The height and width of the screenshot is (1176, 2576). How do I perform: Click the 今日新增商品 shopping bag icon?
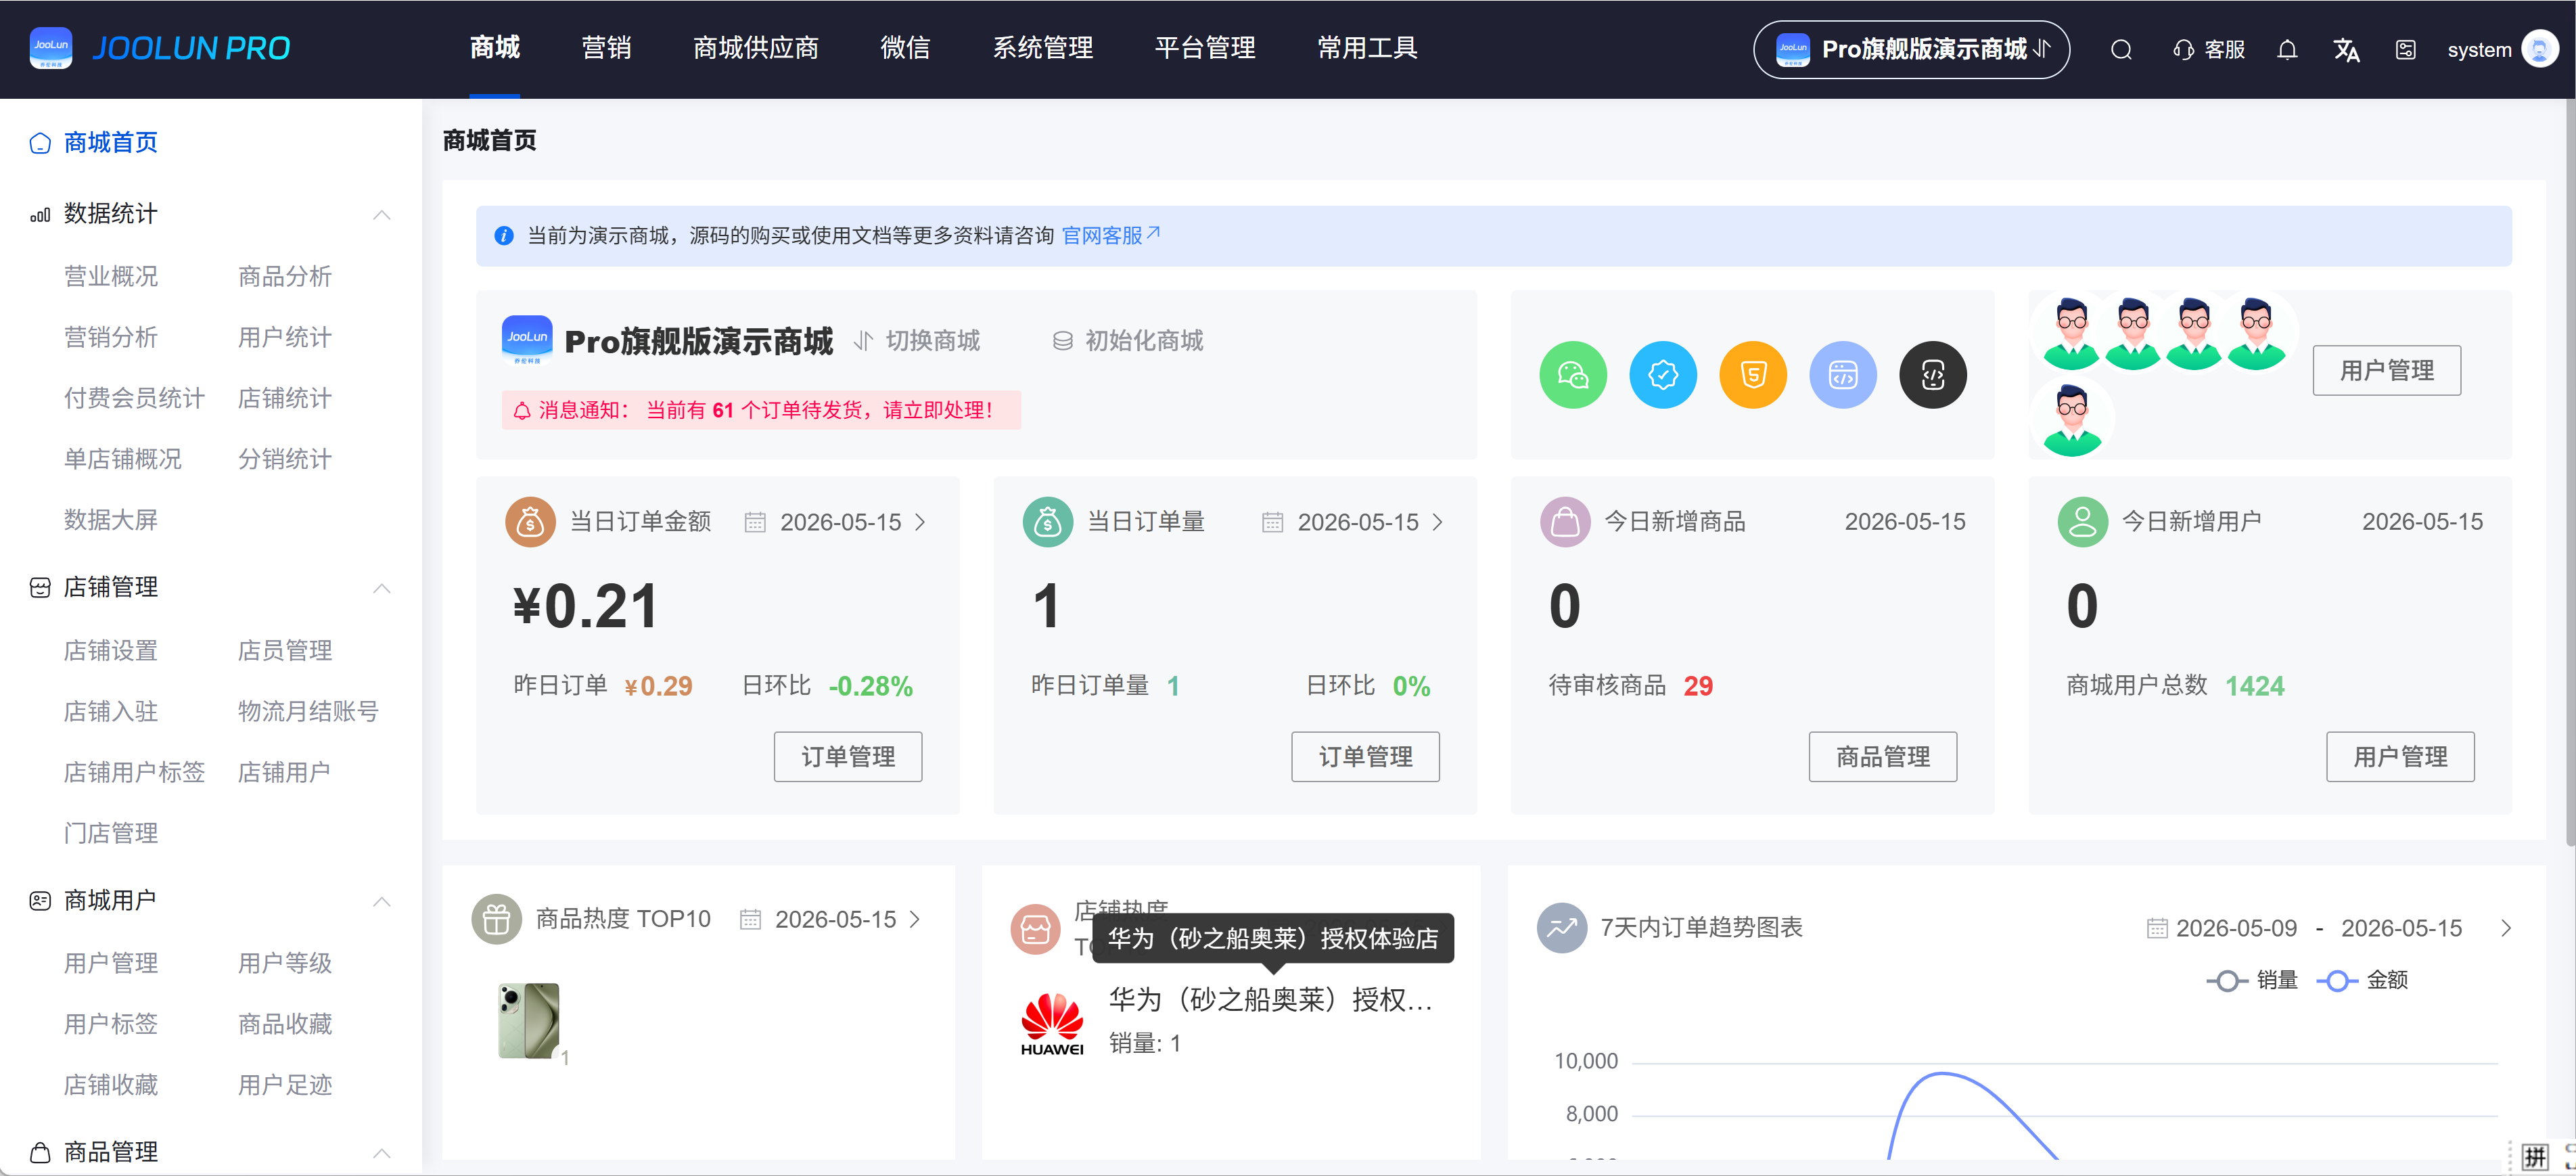[1565, 522]
